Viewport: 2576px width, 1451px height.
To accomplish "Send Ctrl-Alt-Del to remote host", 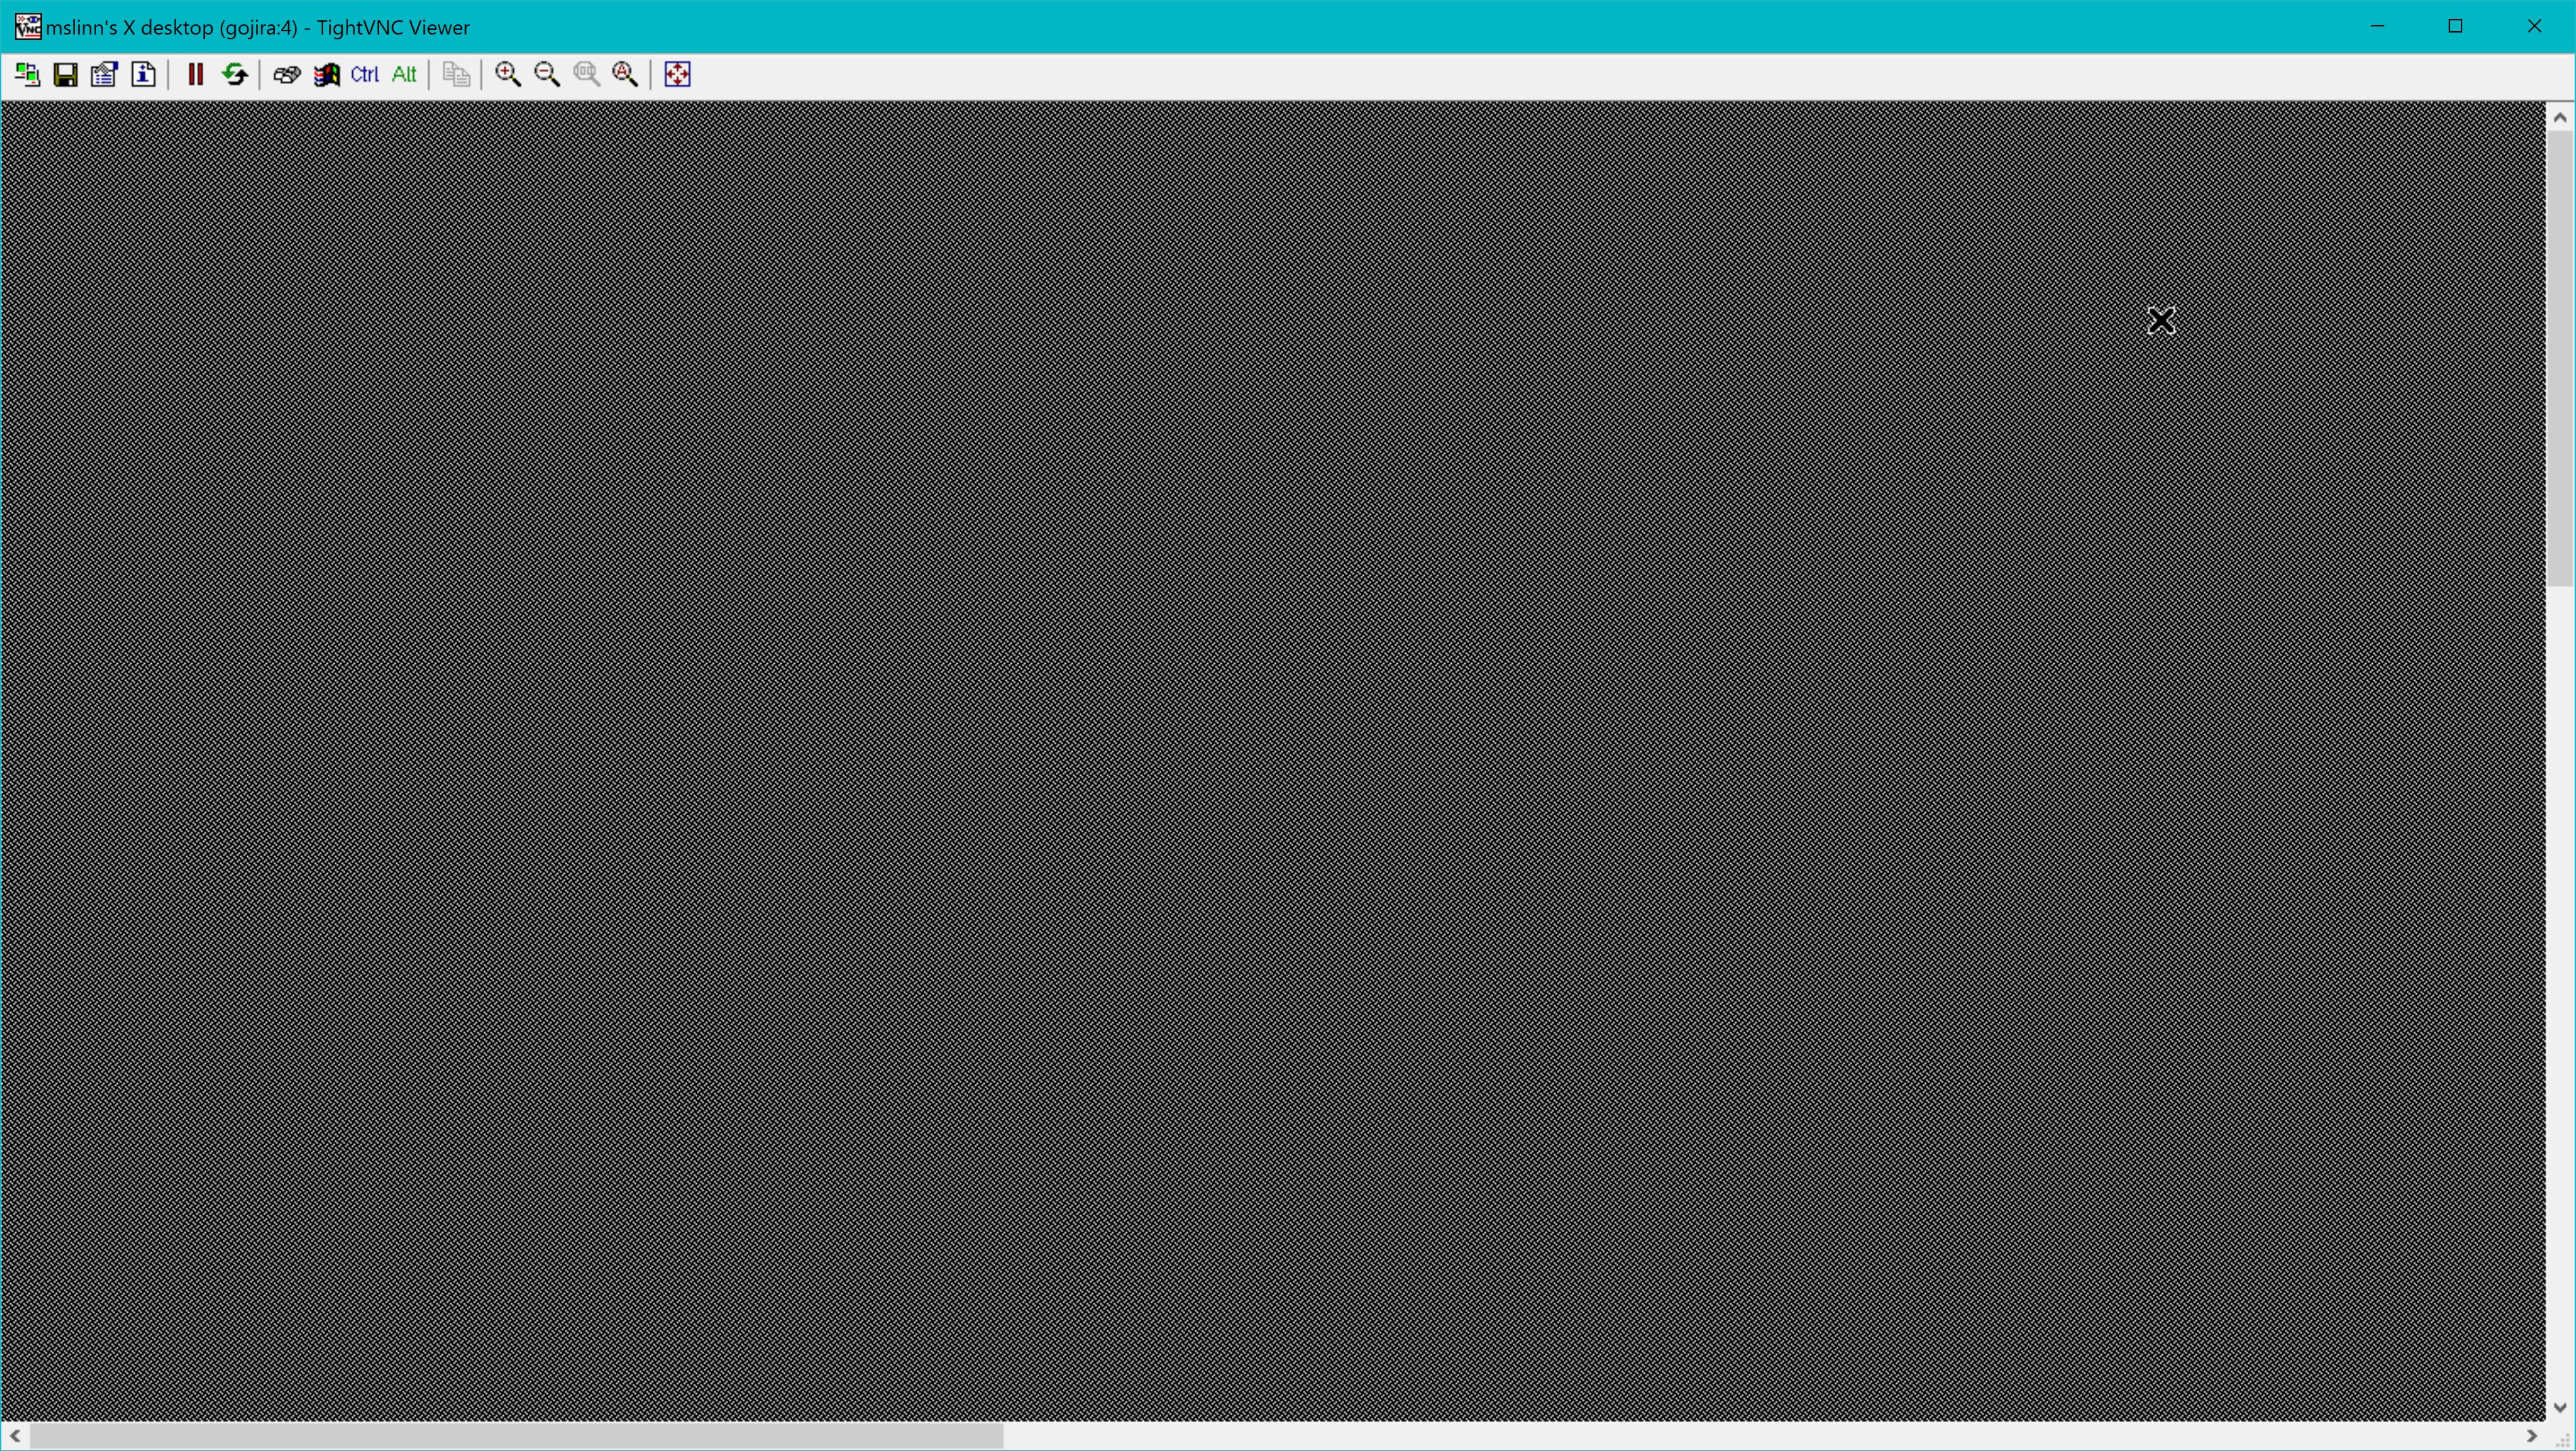I will click(x=287, y=74).
